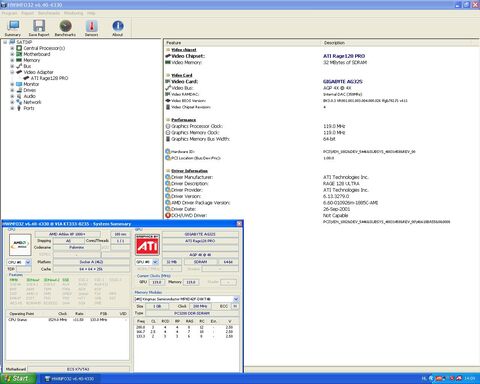Click the Start button
The height and width of the screenshot is (384, 480).
tap(18, 378)
